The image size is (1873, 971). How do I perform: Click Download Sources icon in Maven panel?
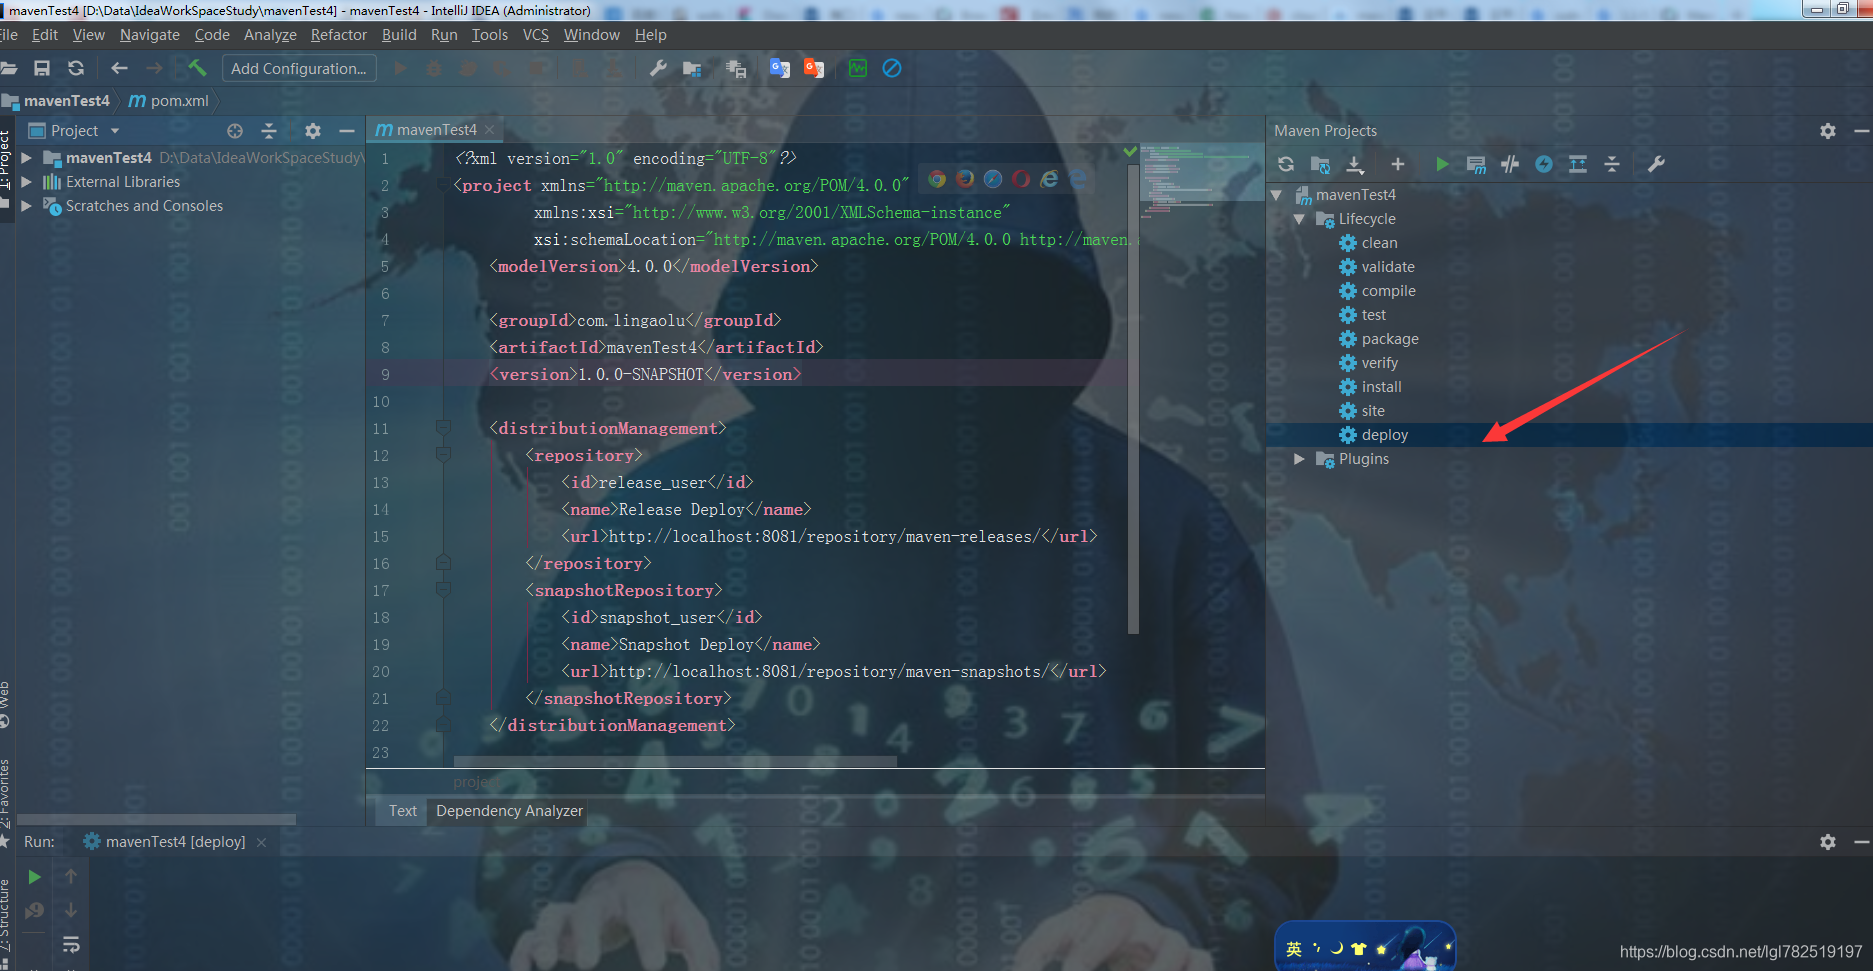pos(1354,164)
